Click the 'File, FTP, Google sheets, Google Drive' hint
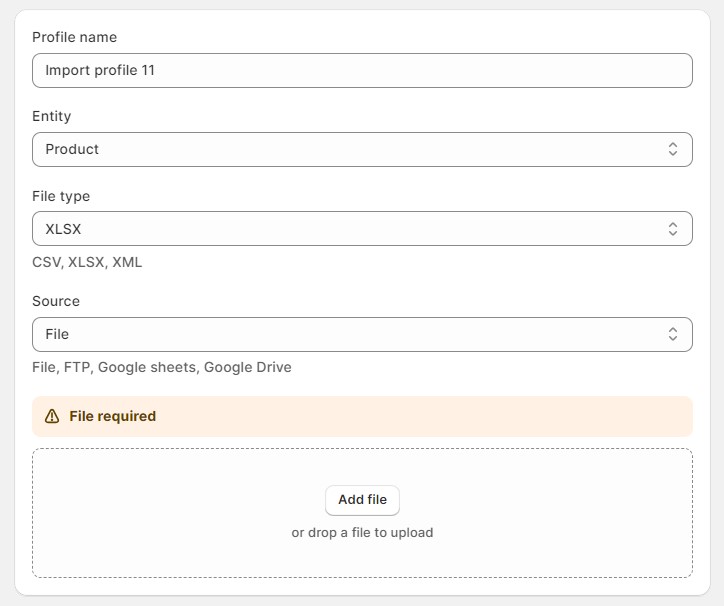The image size is (724, 606). [x=162, y=367]
